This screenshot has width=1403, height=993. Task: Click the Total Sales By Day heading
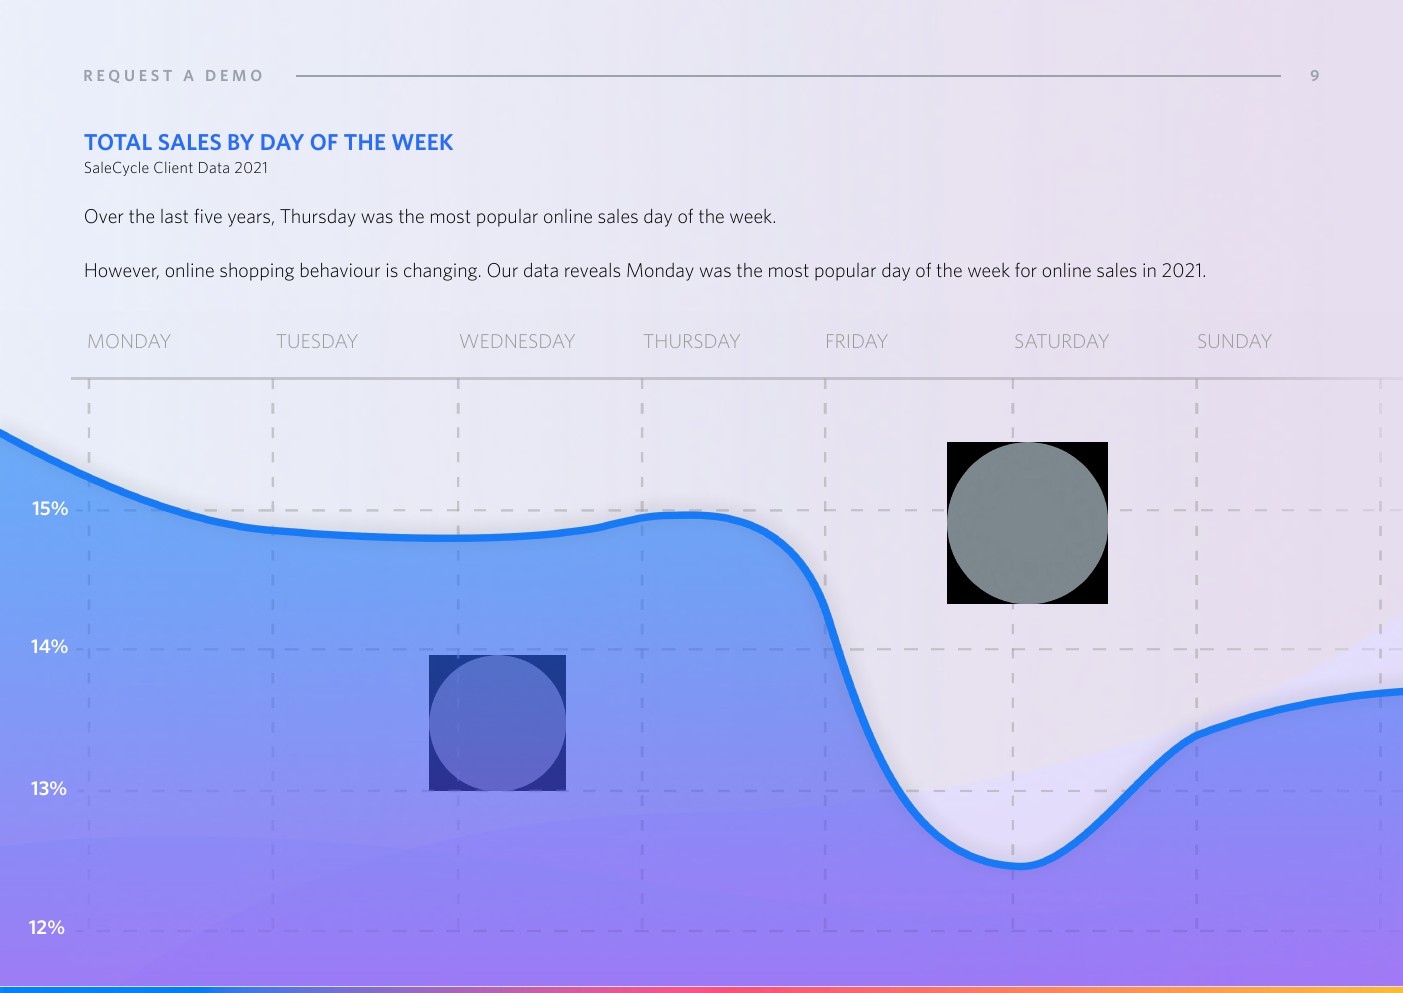pos(268,143)
